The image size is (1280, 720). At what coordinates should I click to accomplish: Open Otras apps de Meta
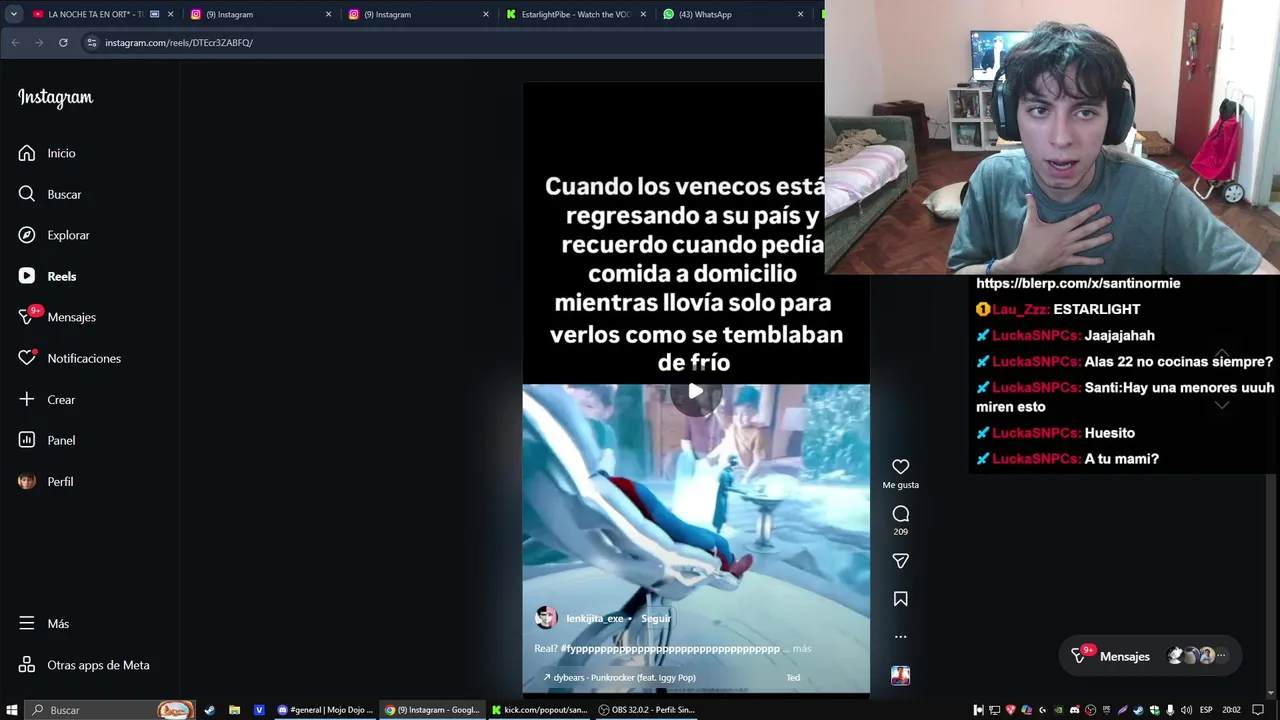[84, 665]
